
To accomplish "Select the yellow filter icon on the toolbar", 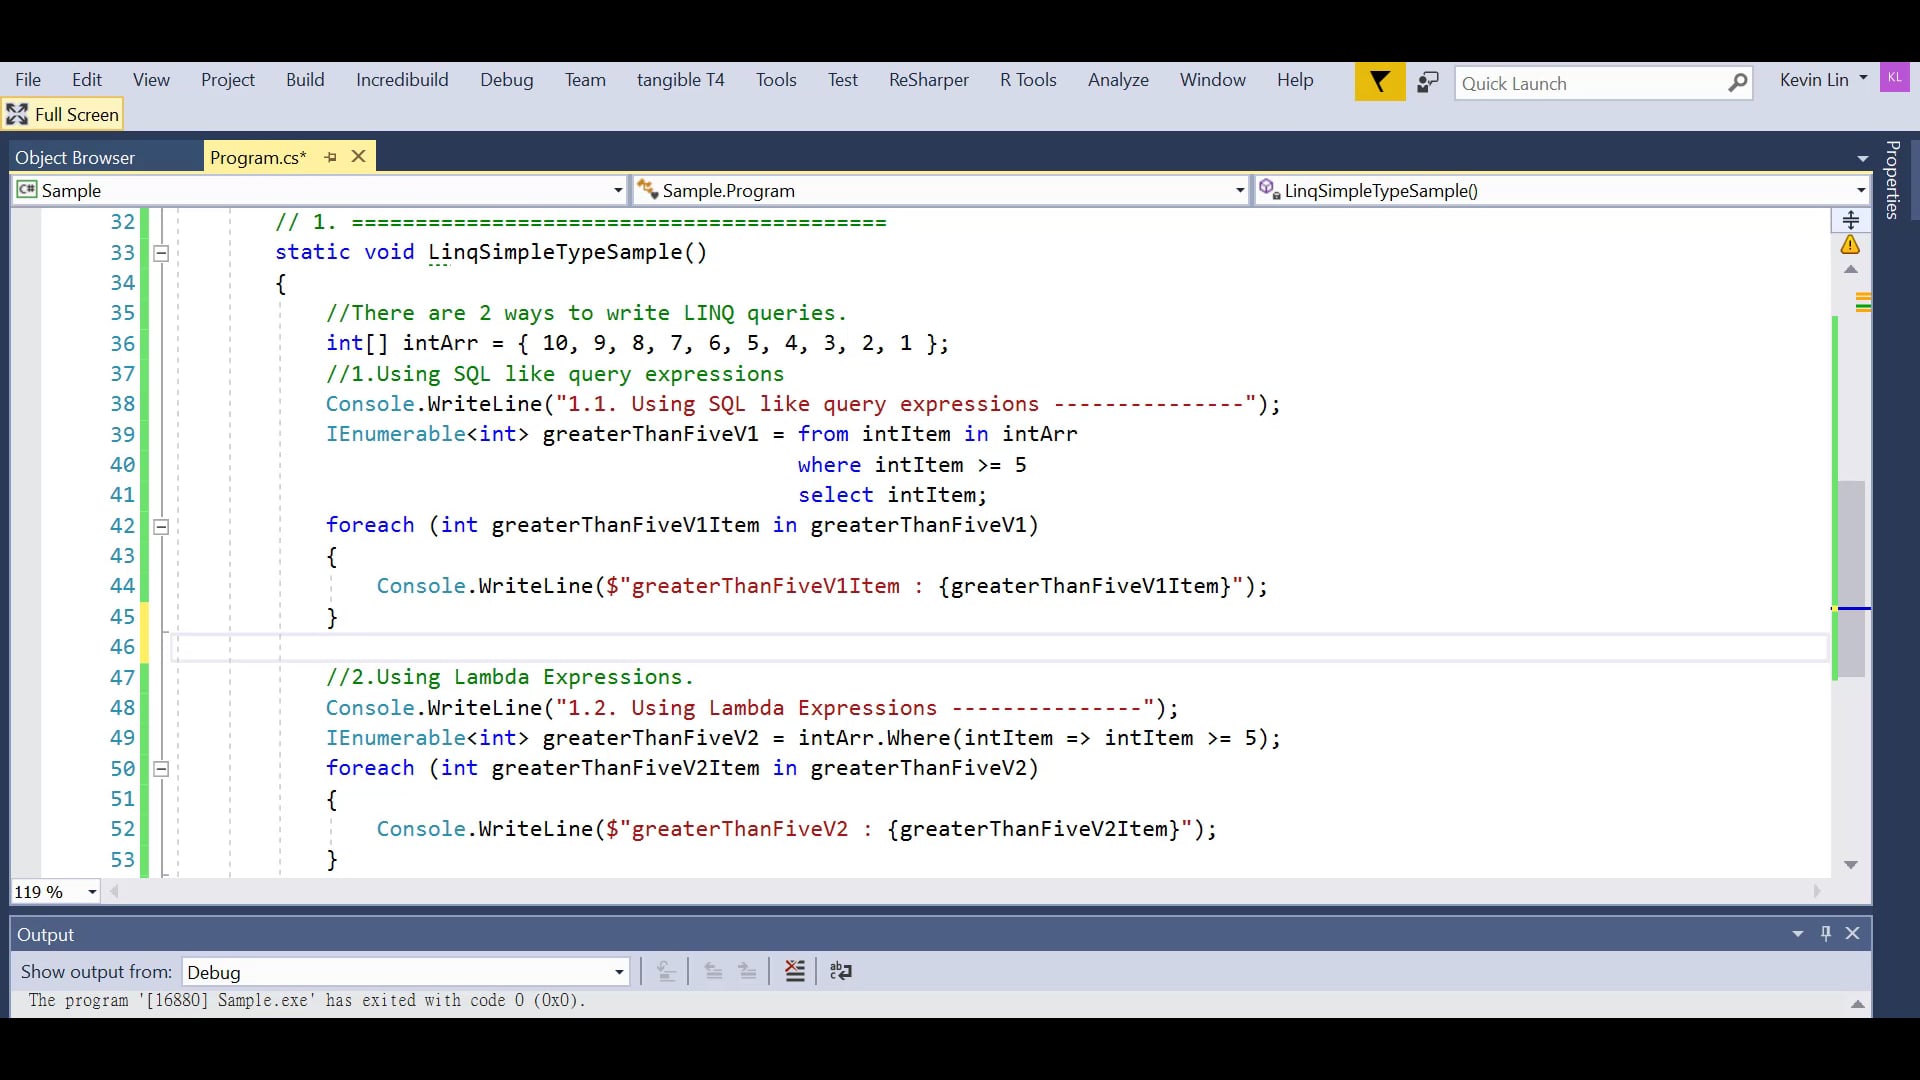I will [x=1380, y=82].
